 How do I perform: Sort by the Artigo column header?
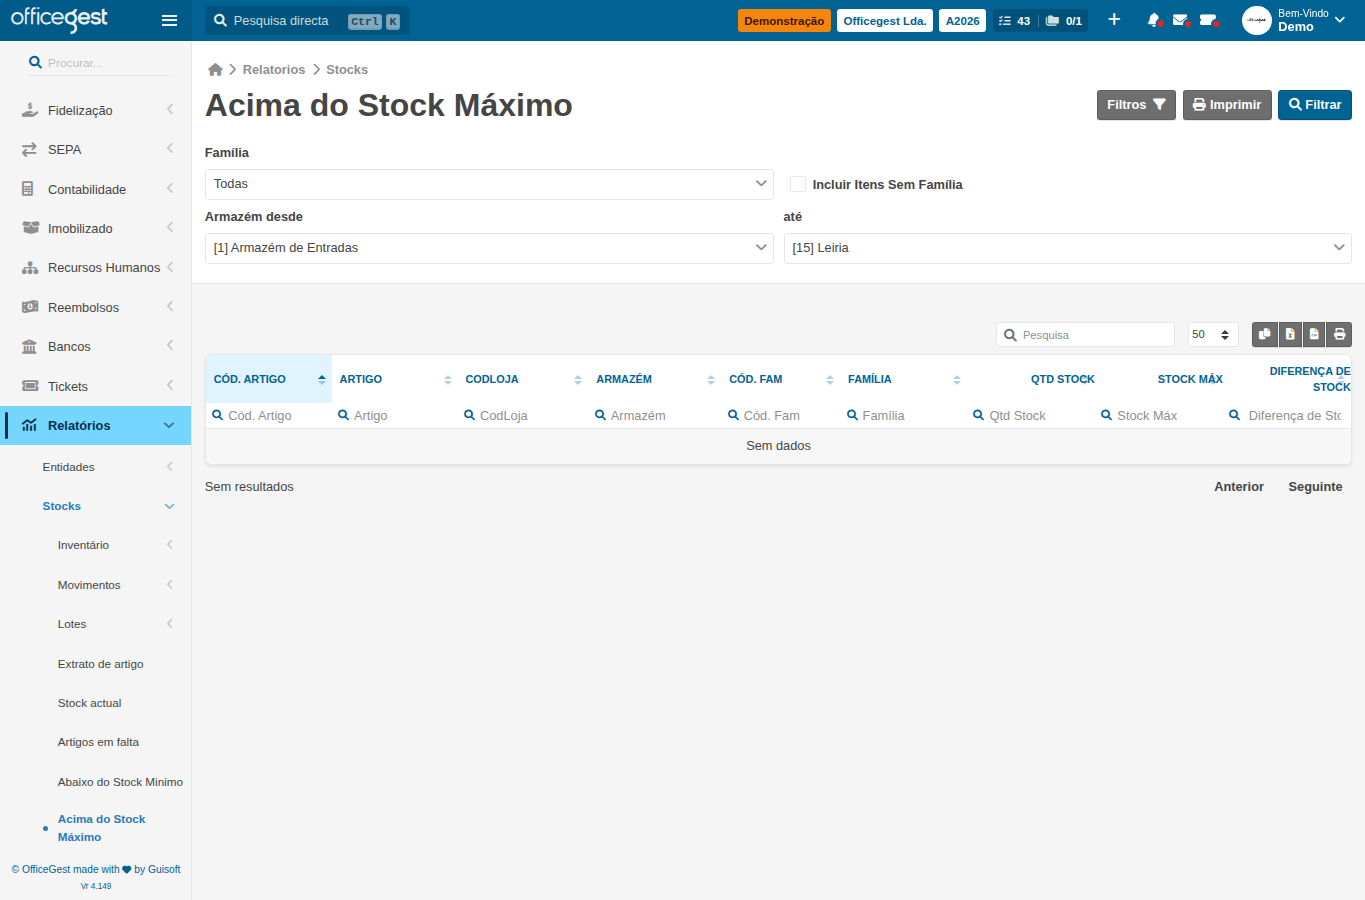(395, 379)
